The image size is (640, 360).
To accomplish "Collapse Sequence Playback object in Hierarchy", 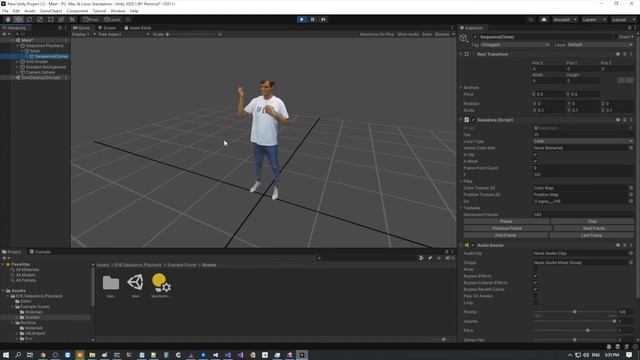I will [17, 46].
